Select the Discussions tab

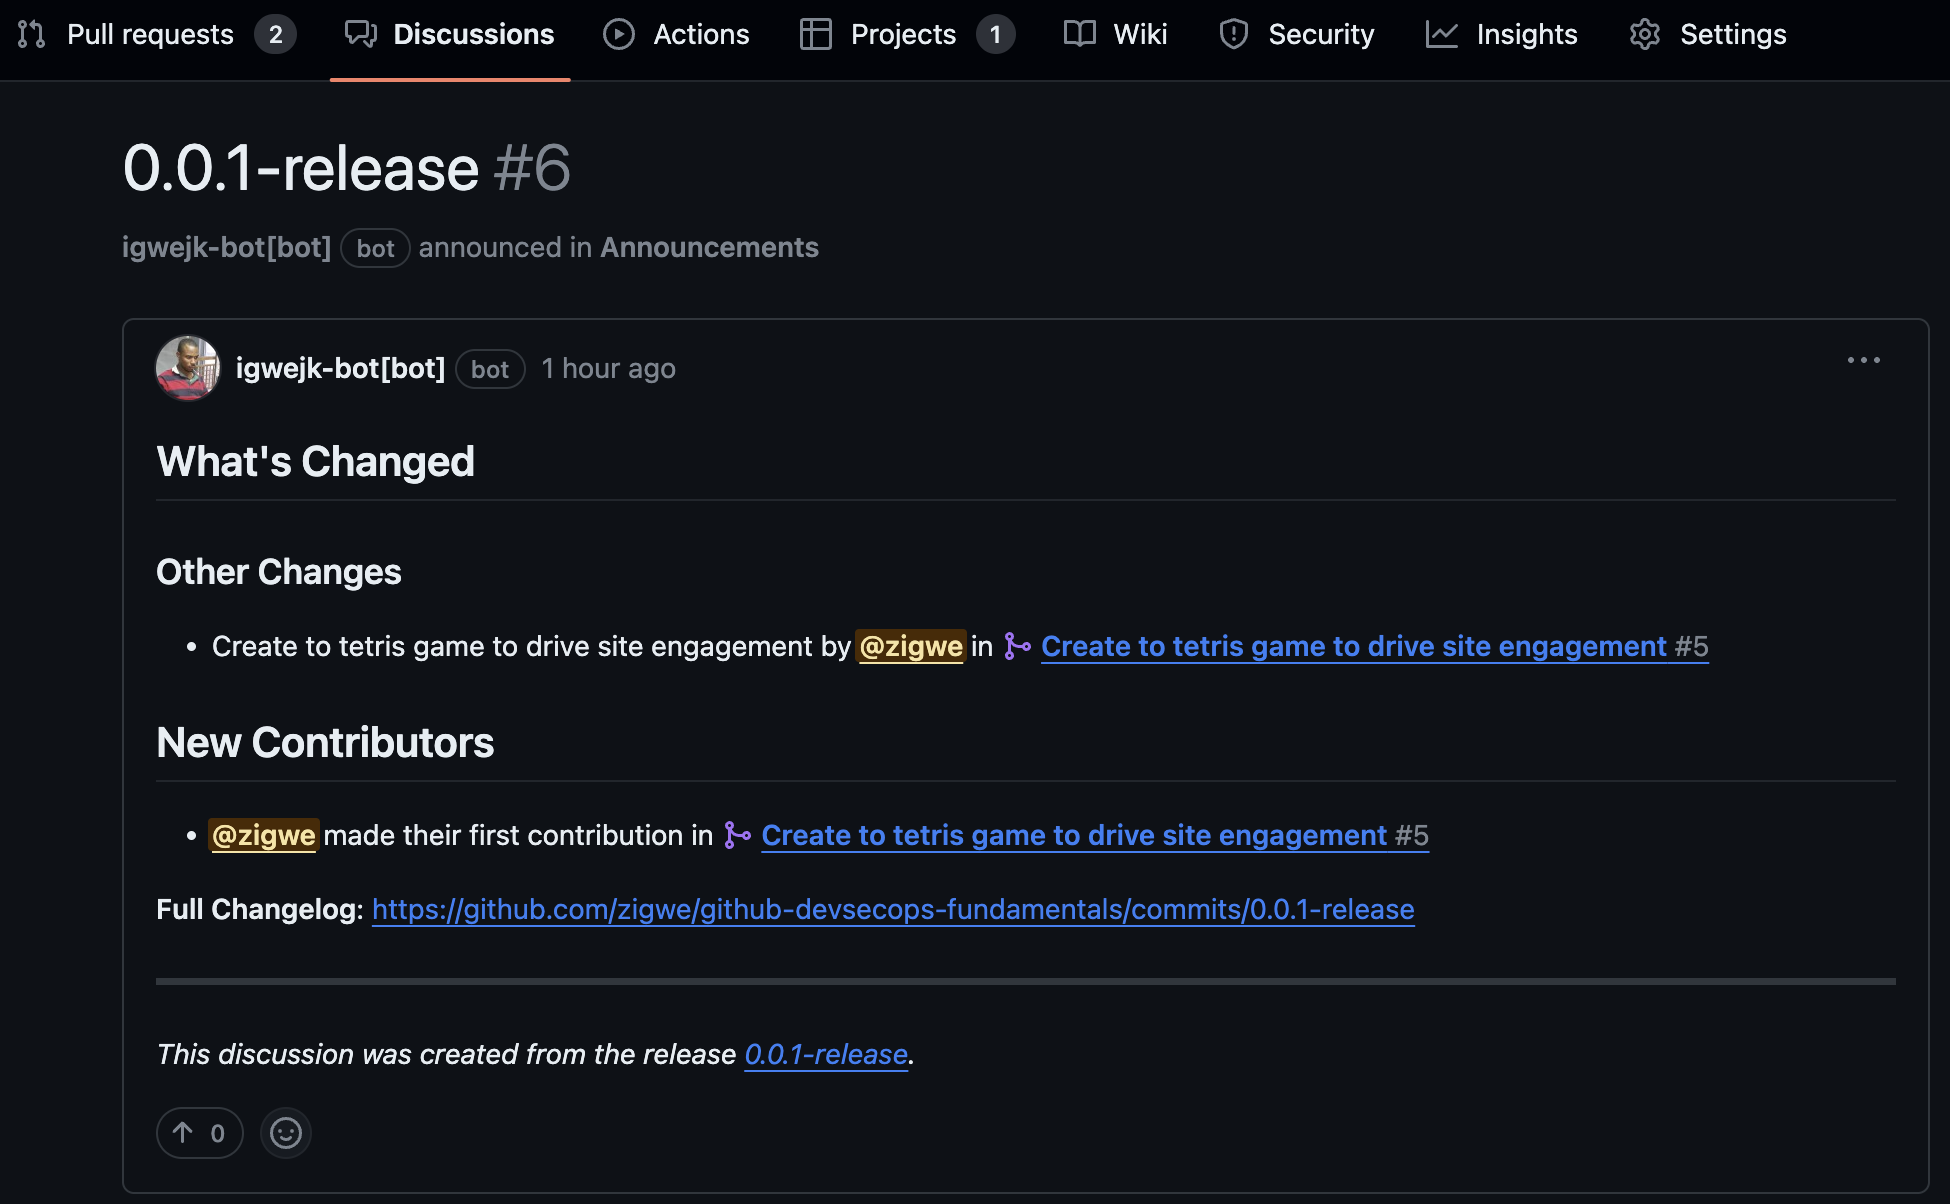[x=450, y=34]
